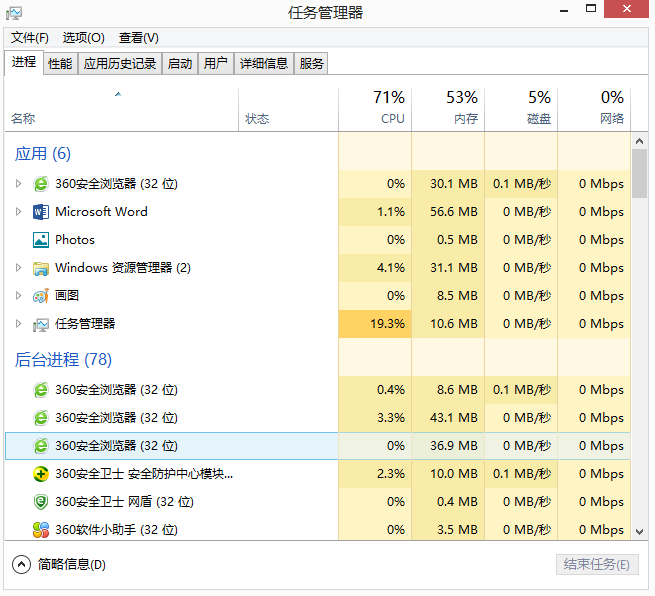The height and width of the screenshot is (596, 655).
Task: Click the scrollbar up arrow
Action: click(x=640, y=141)
